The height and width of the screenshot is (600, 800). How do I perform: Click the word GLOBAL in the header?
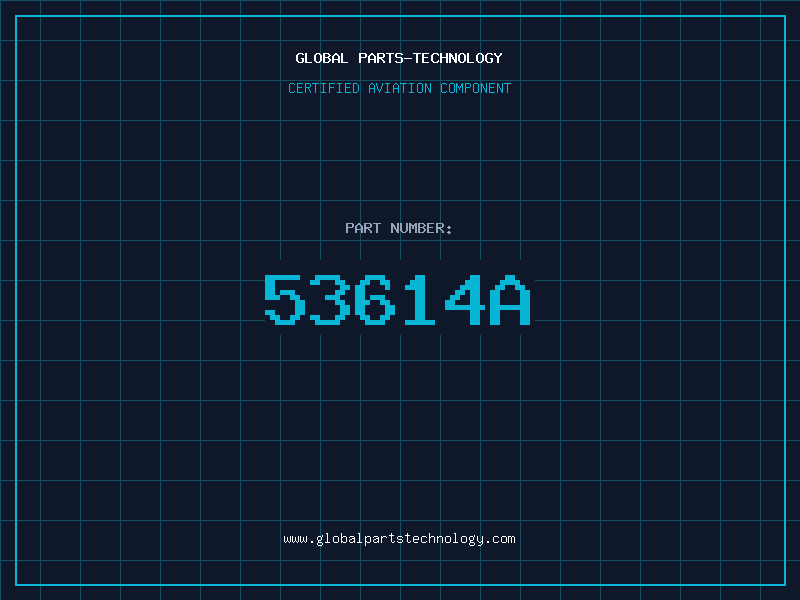pos(322,58)
